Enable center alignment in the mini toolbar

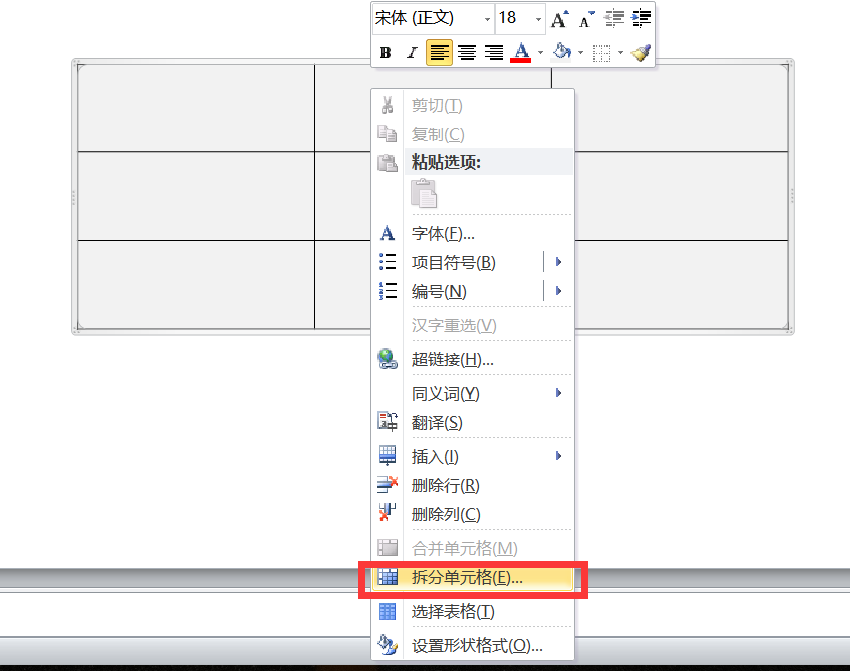[466, 51]
